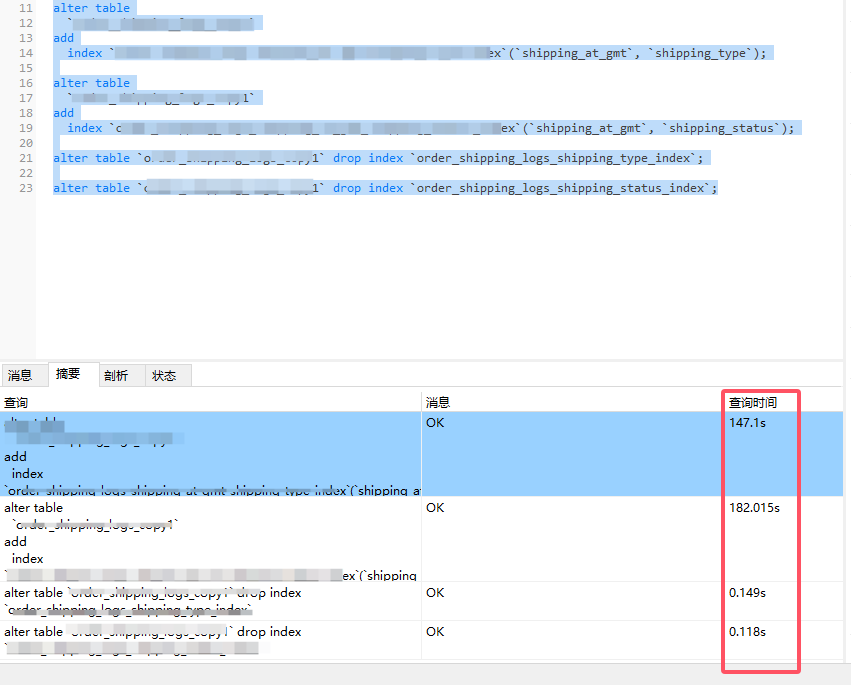Click the 查询 column header

tap(17, 402)
